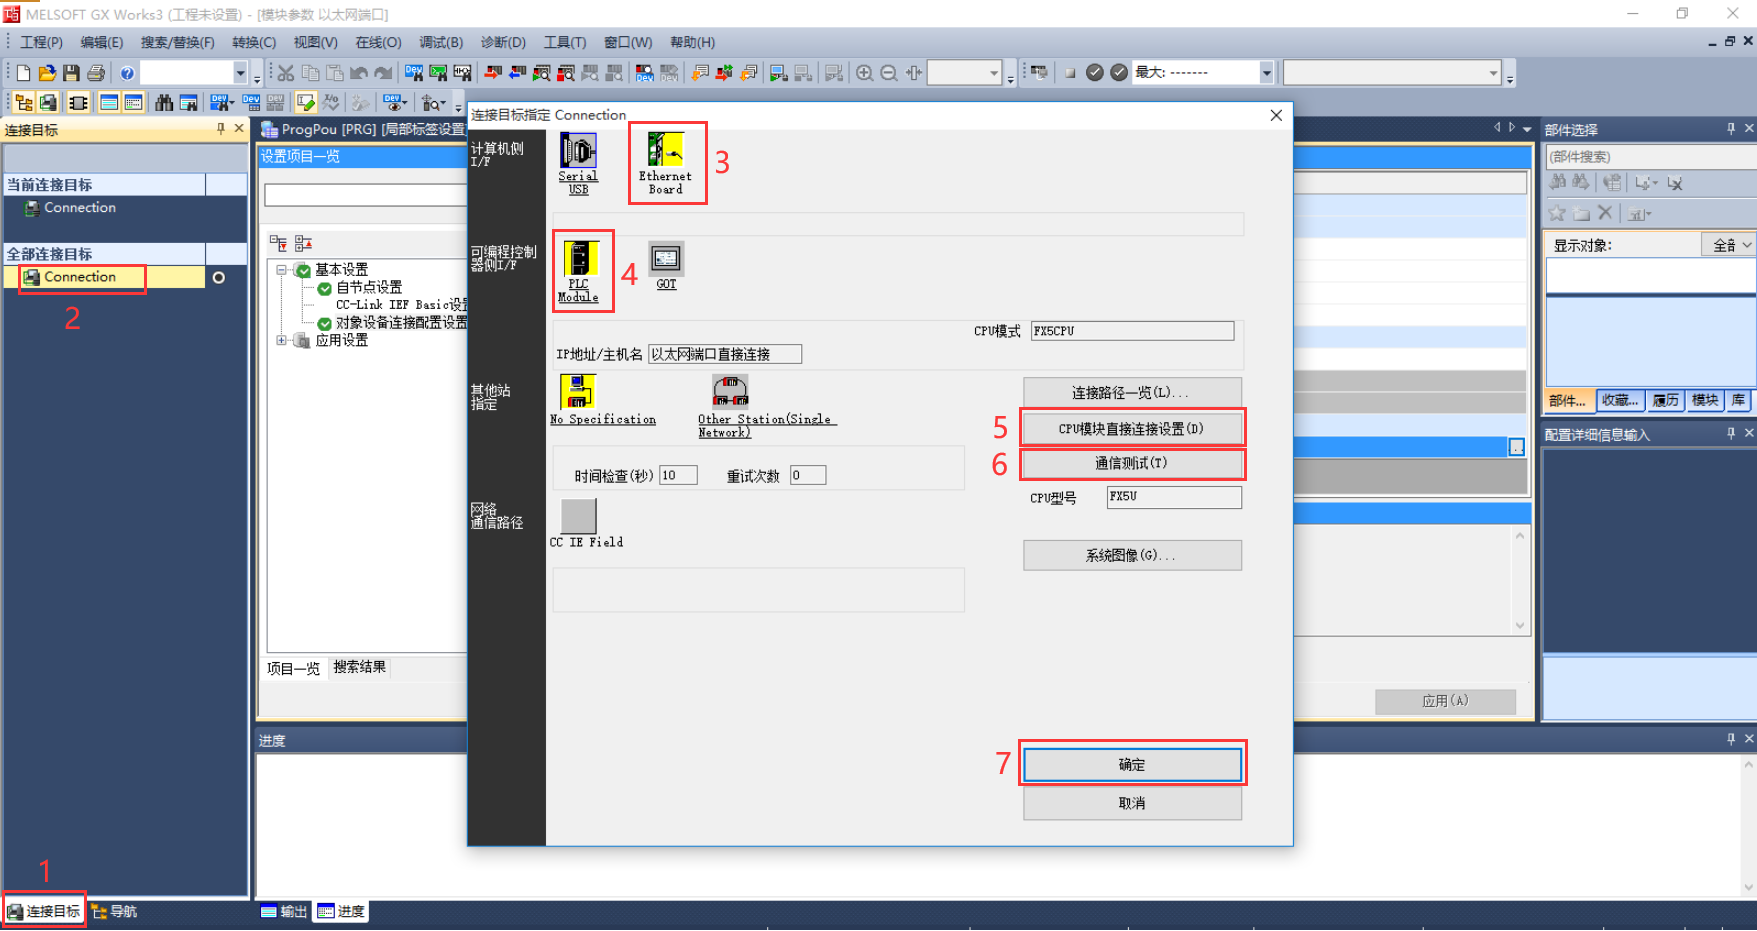Choose the GOT module icon

click(x=664, y=262)
